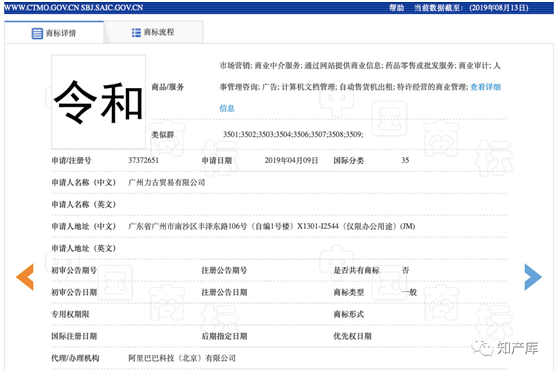Go to previous trademark with orange arrow

pos(25,277)
